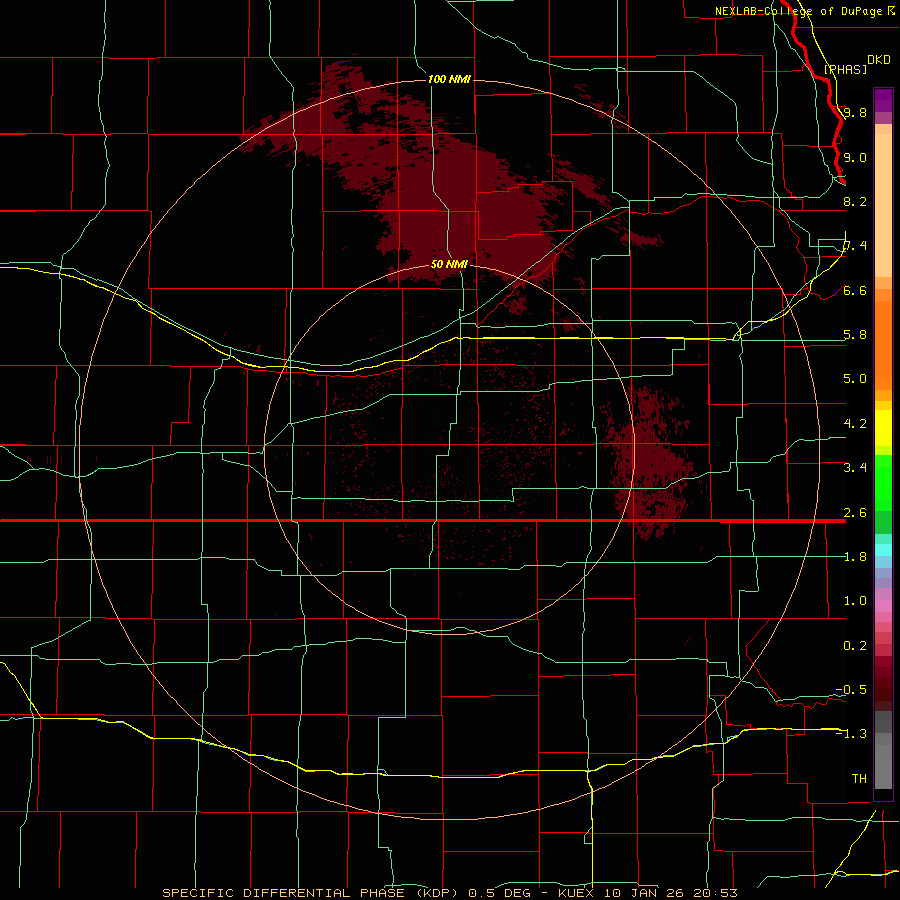Click the purple top segment of the color bar
This screenshot has height=900, width=900.
point(883,100)
